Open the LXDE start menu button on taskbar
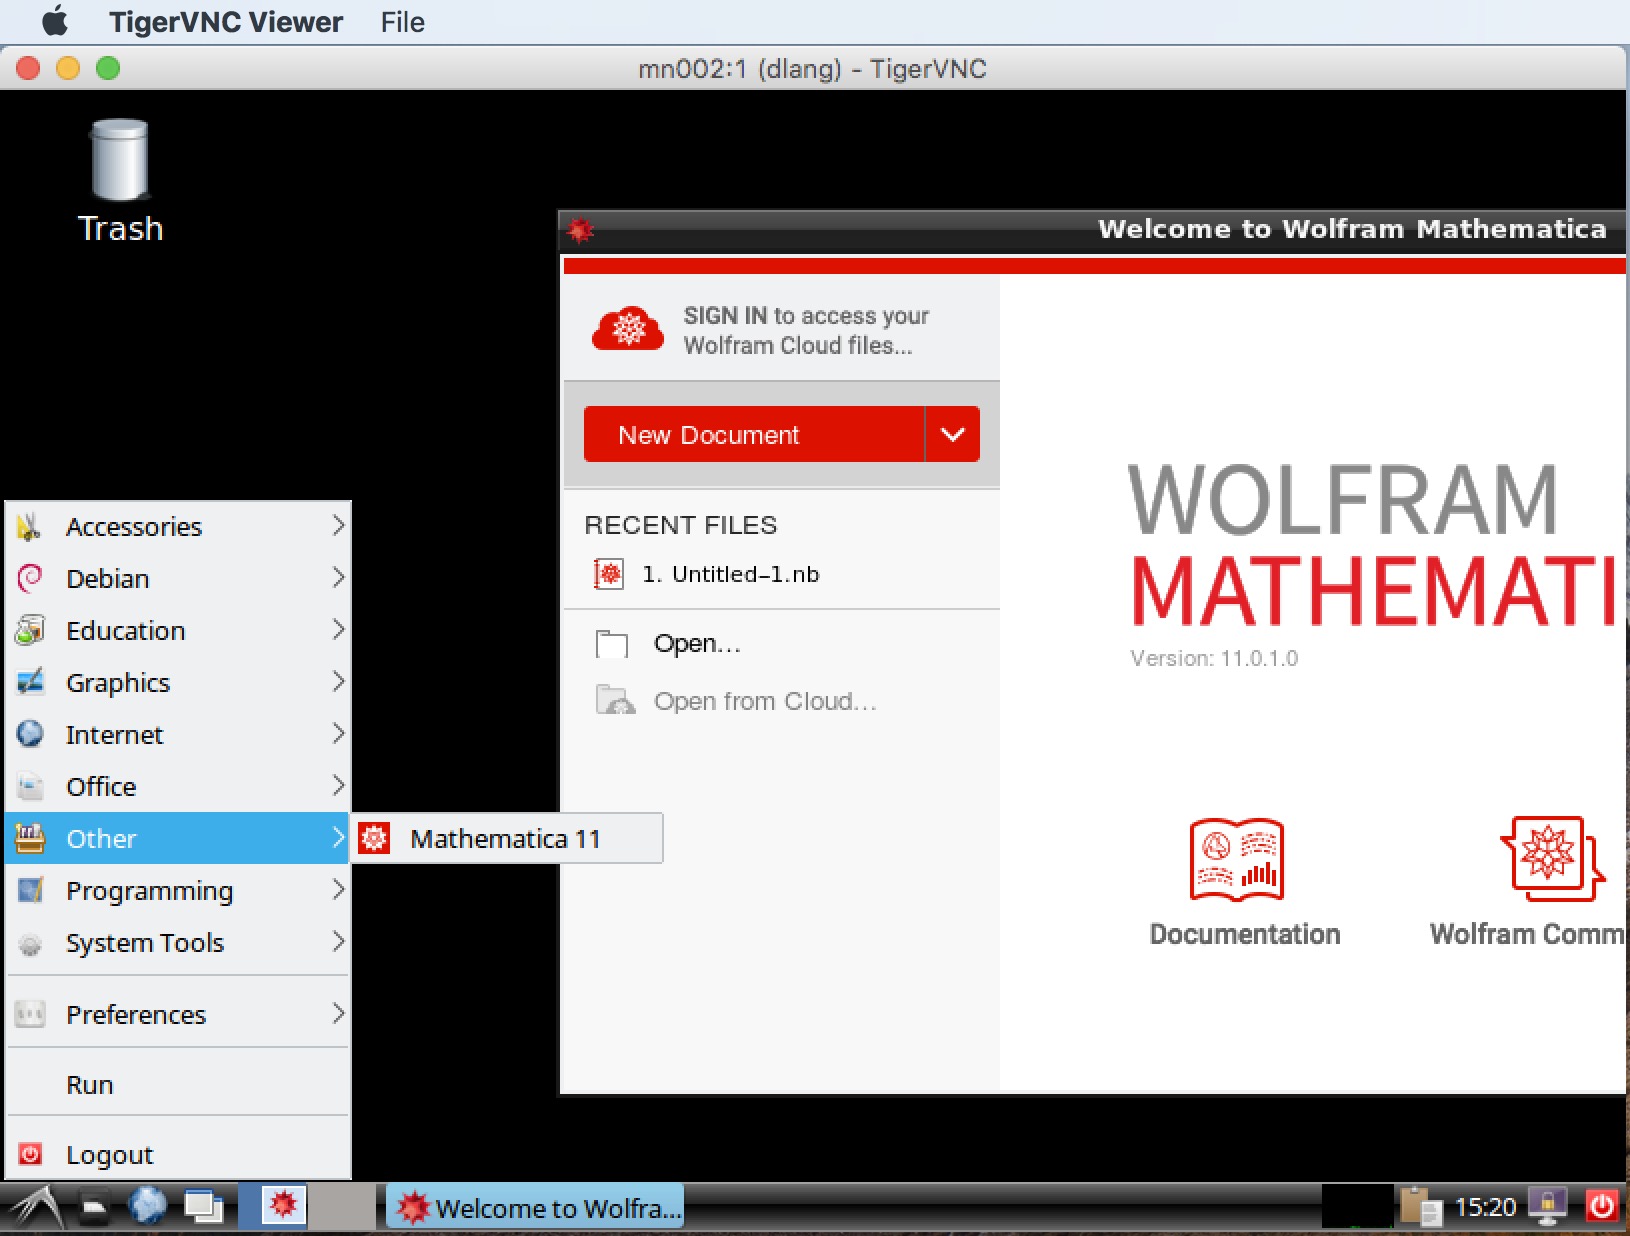Screen dimensions: 1630x1236 (36, 1207)
